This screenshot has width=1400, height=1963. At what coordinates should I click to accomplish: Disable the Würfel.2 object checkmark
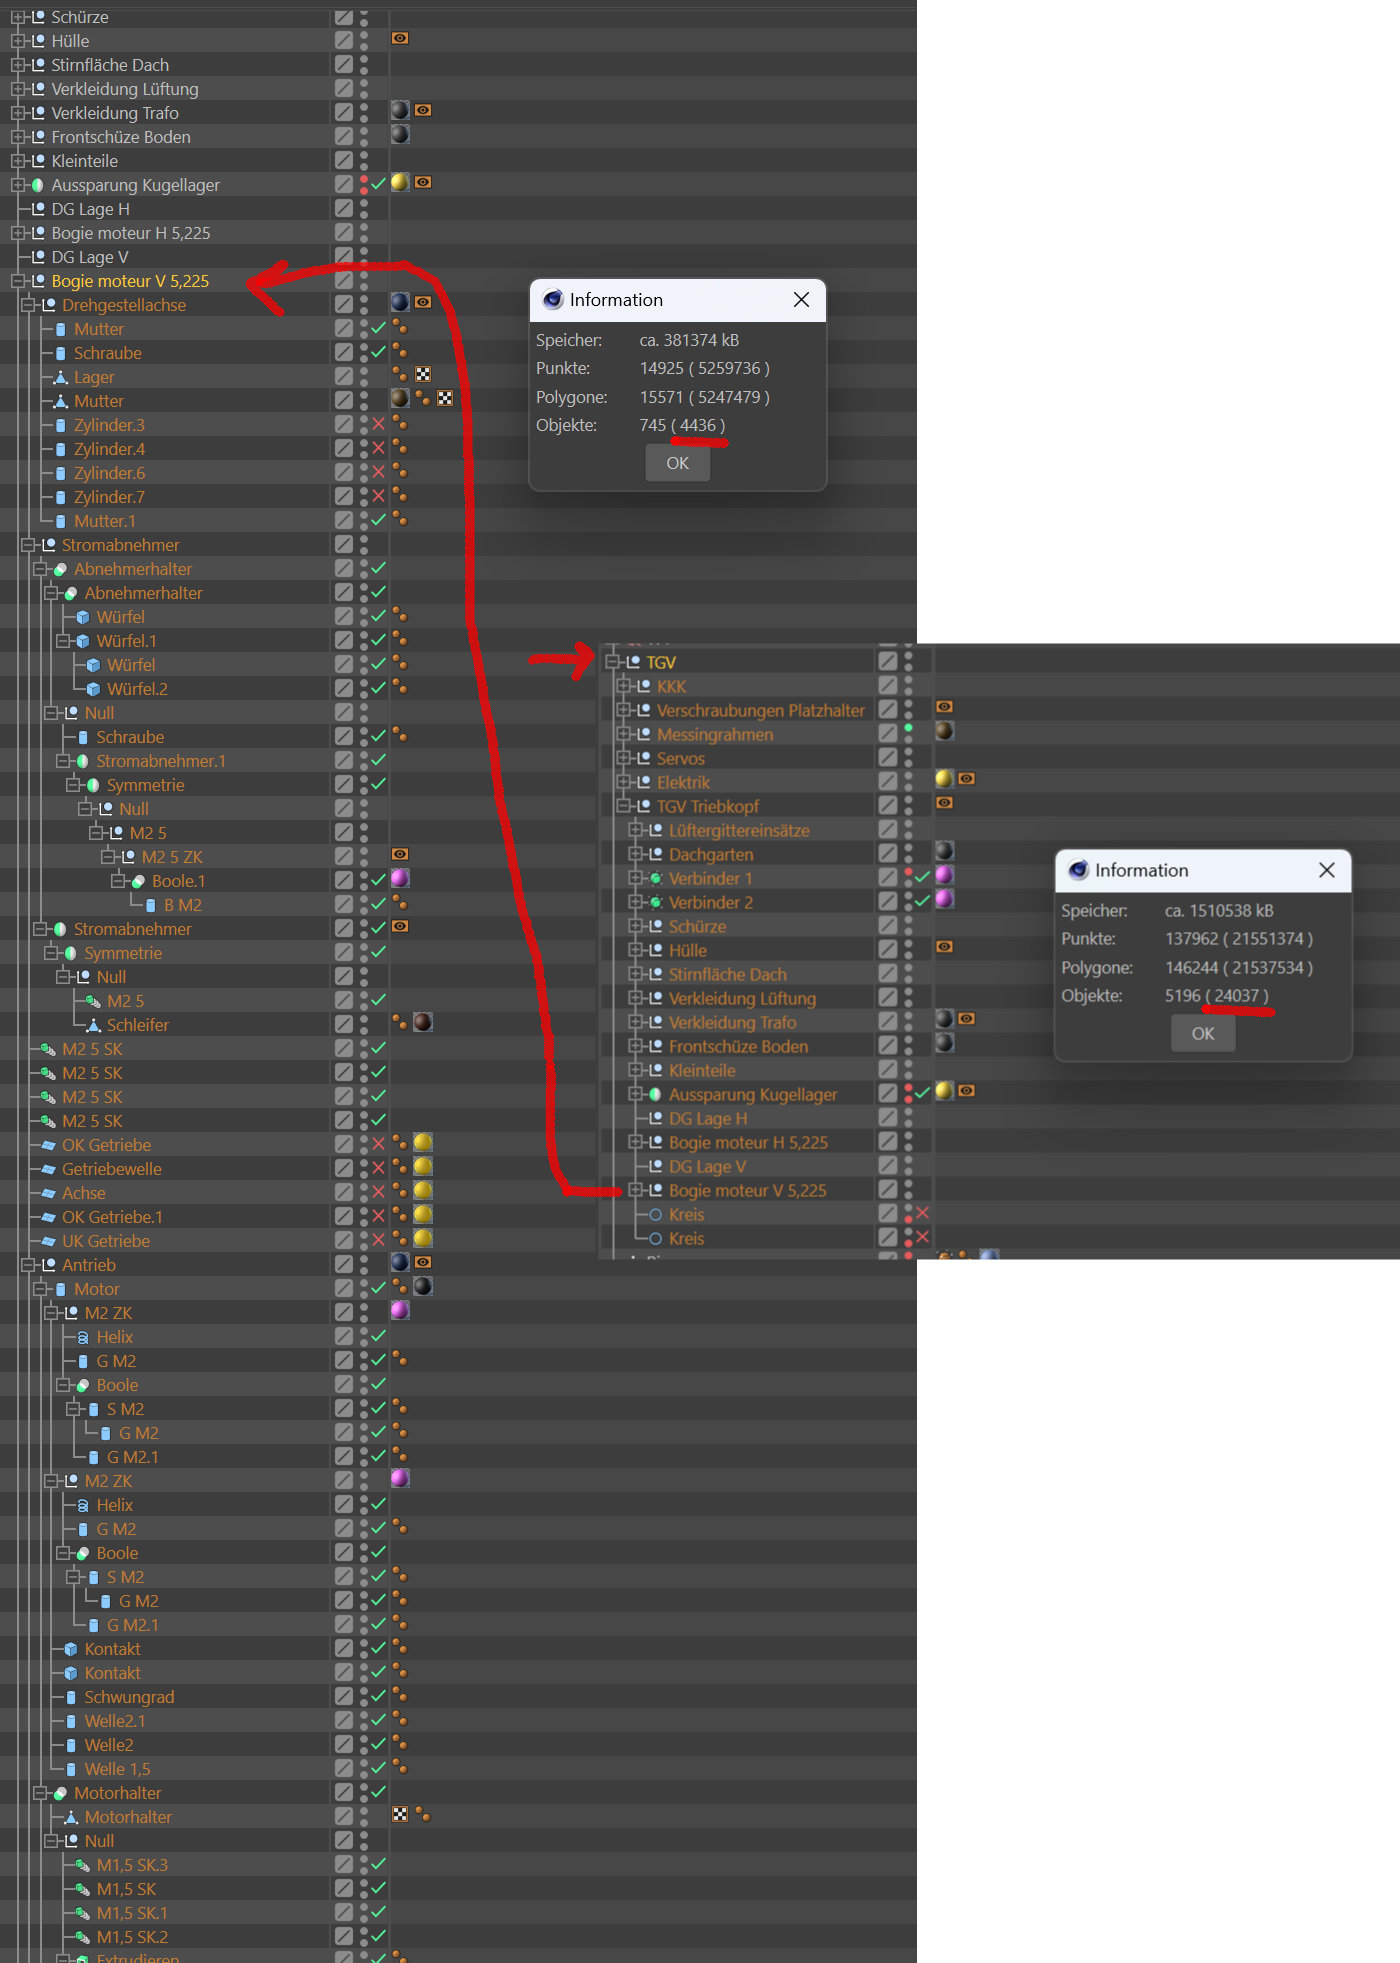[x=378, y=688]
